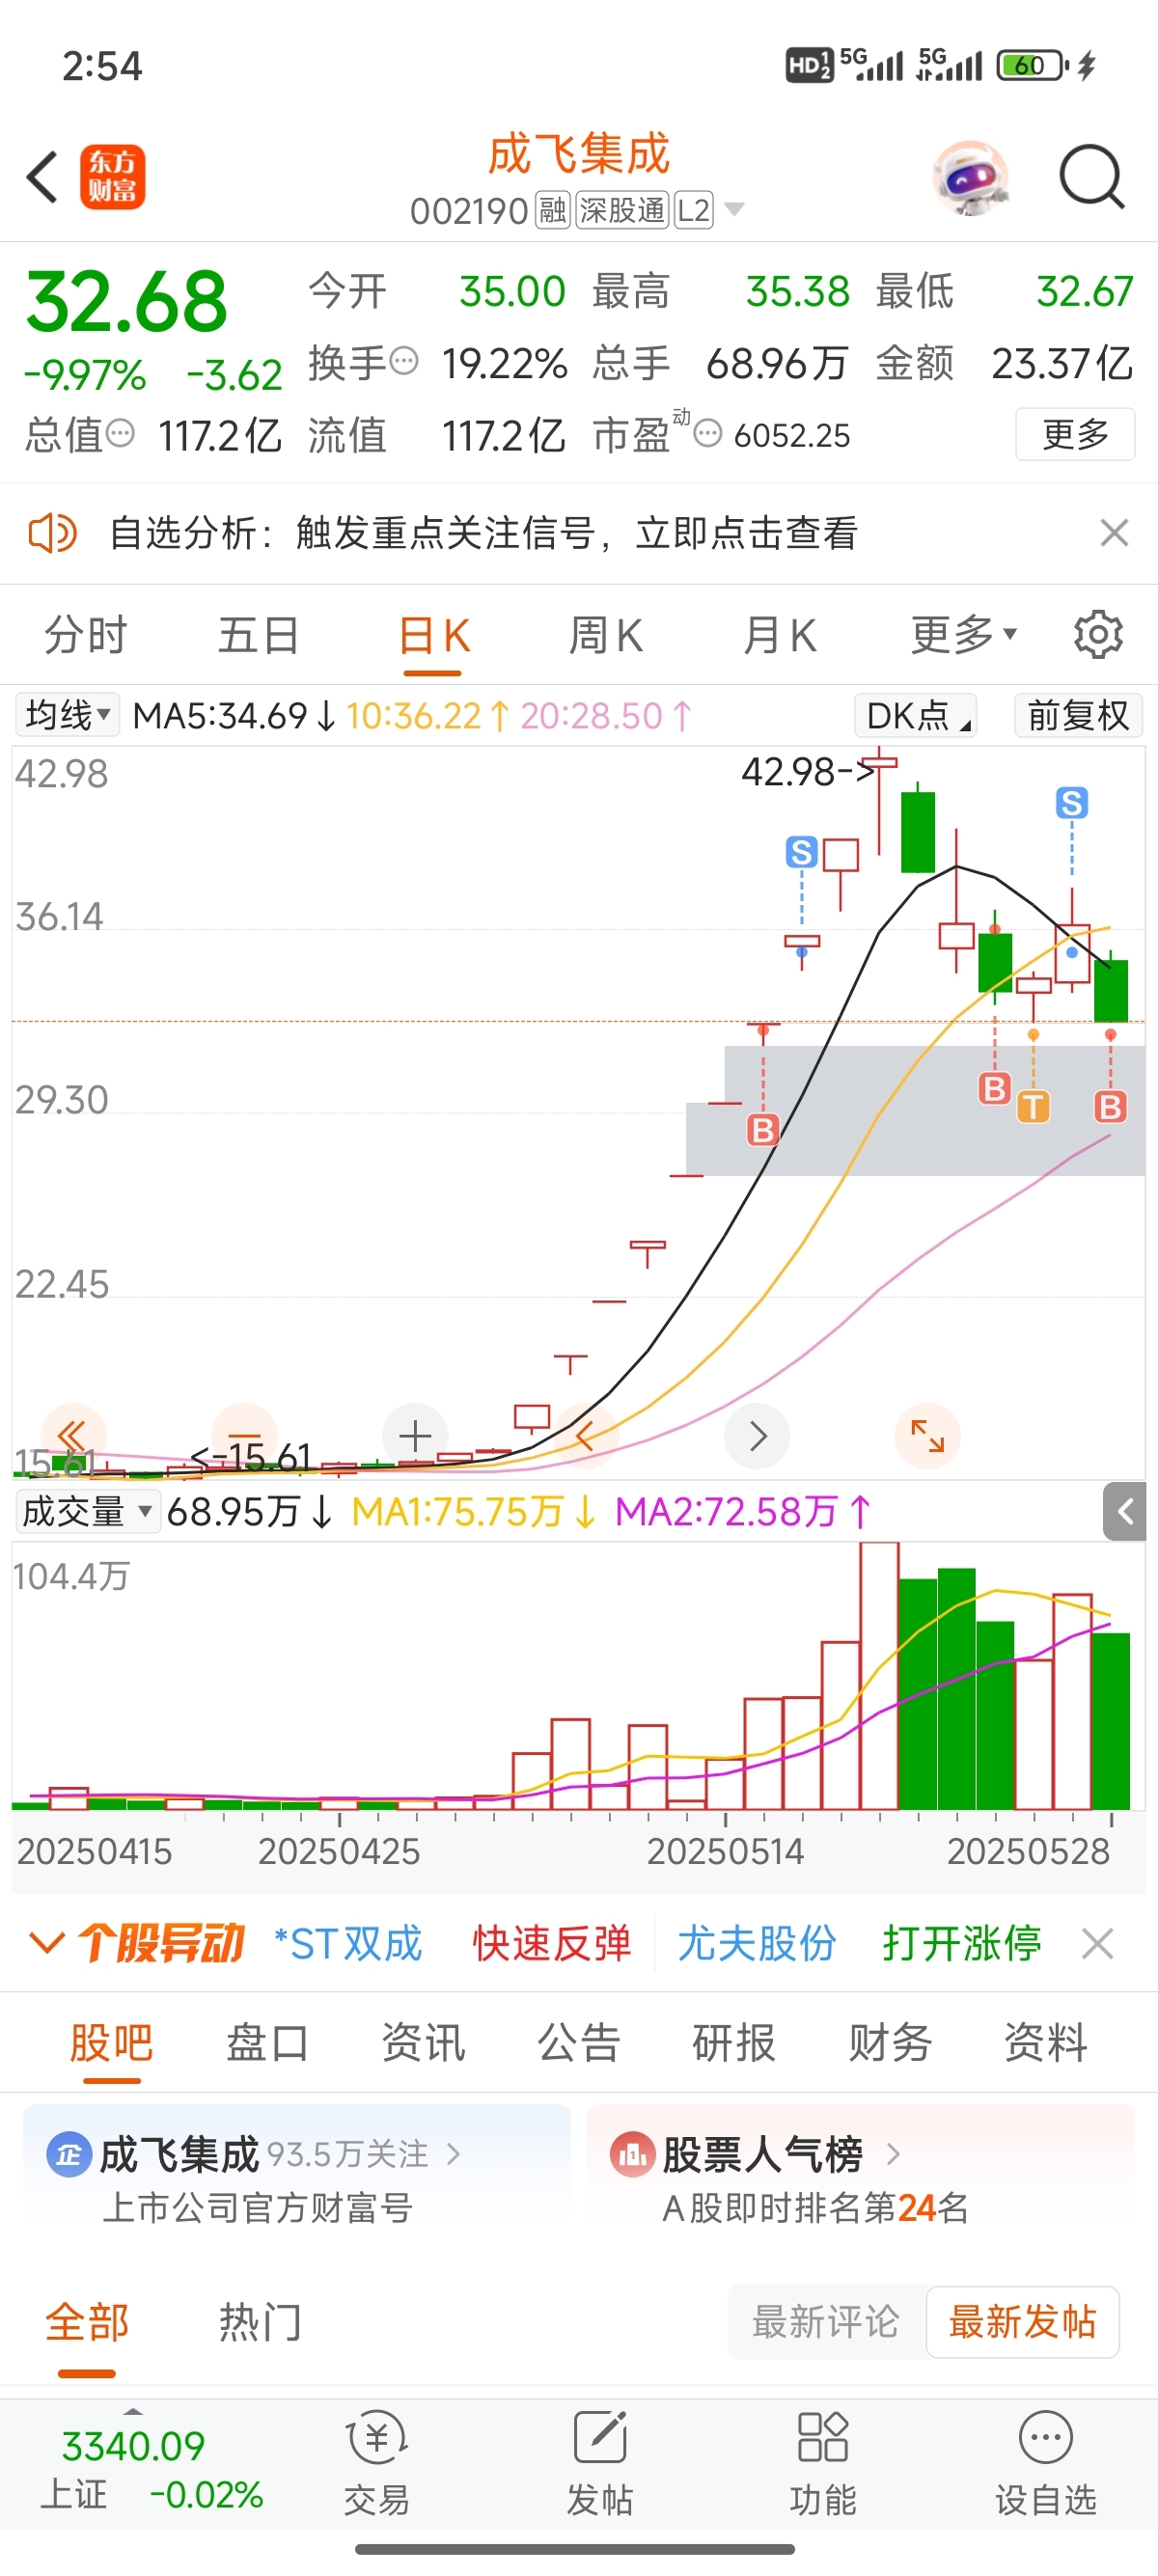
Task: Toggle 前复权 adjustment mode
Action: point(1078,715)
